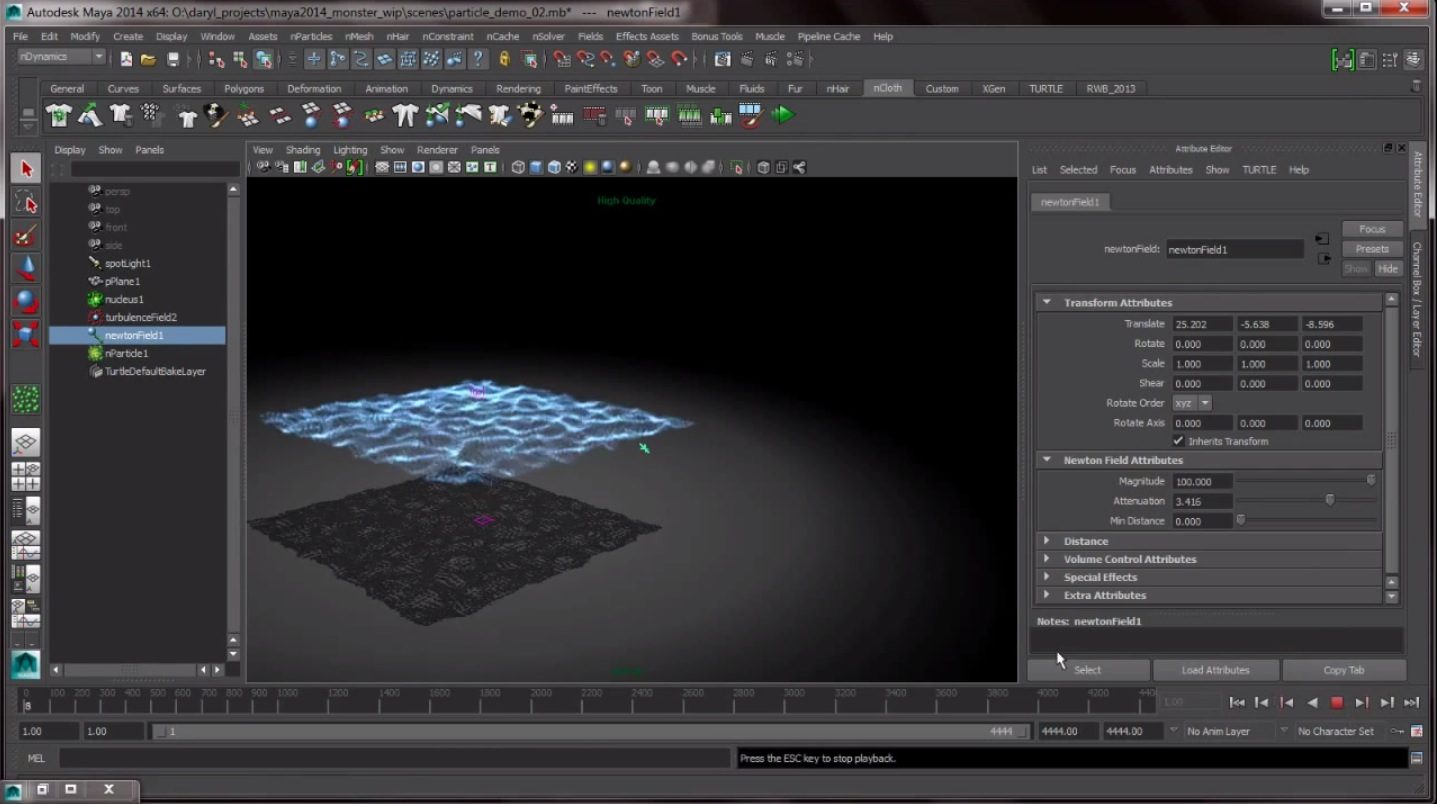This screenshot has height=804, width=1437.
Task: Open viewport Shading menu
Action: pyautogui.click(x=303, y=150)
